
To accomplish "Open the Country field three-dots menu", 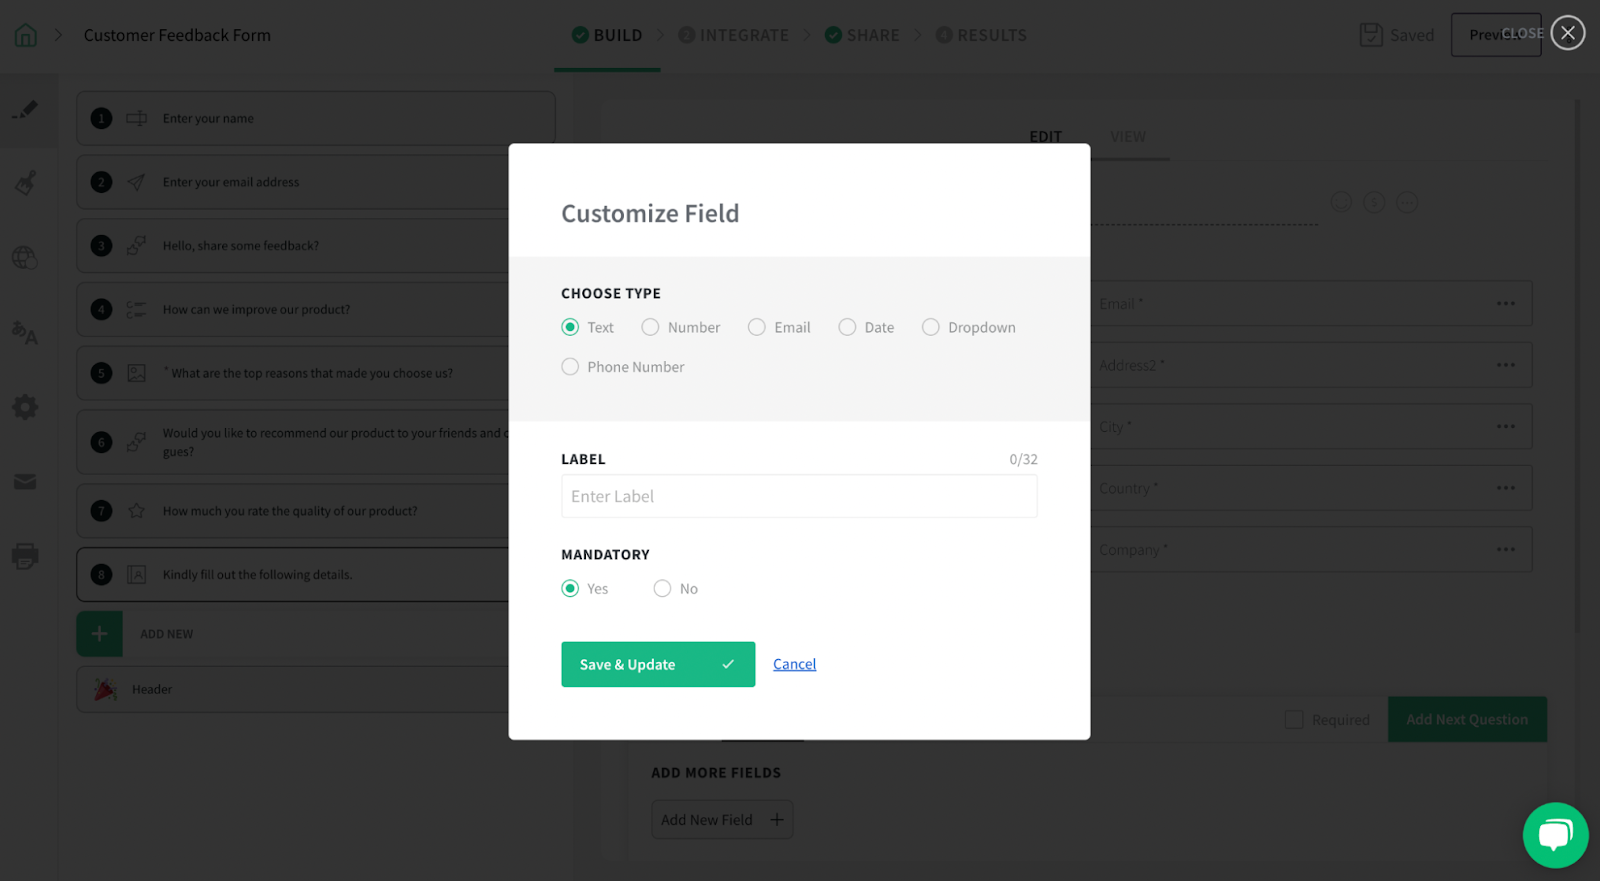I will pos(1506,488).
